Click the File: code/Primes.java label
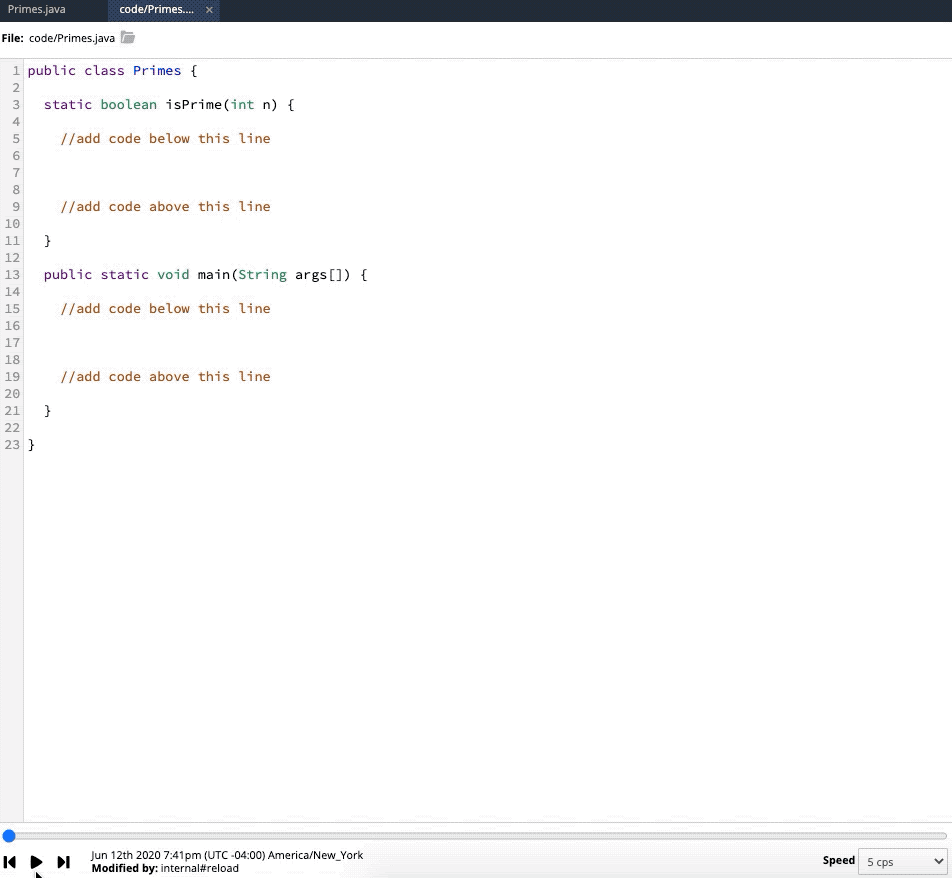This screenshot has width=952, height=878. click(x=60, y=38)
